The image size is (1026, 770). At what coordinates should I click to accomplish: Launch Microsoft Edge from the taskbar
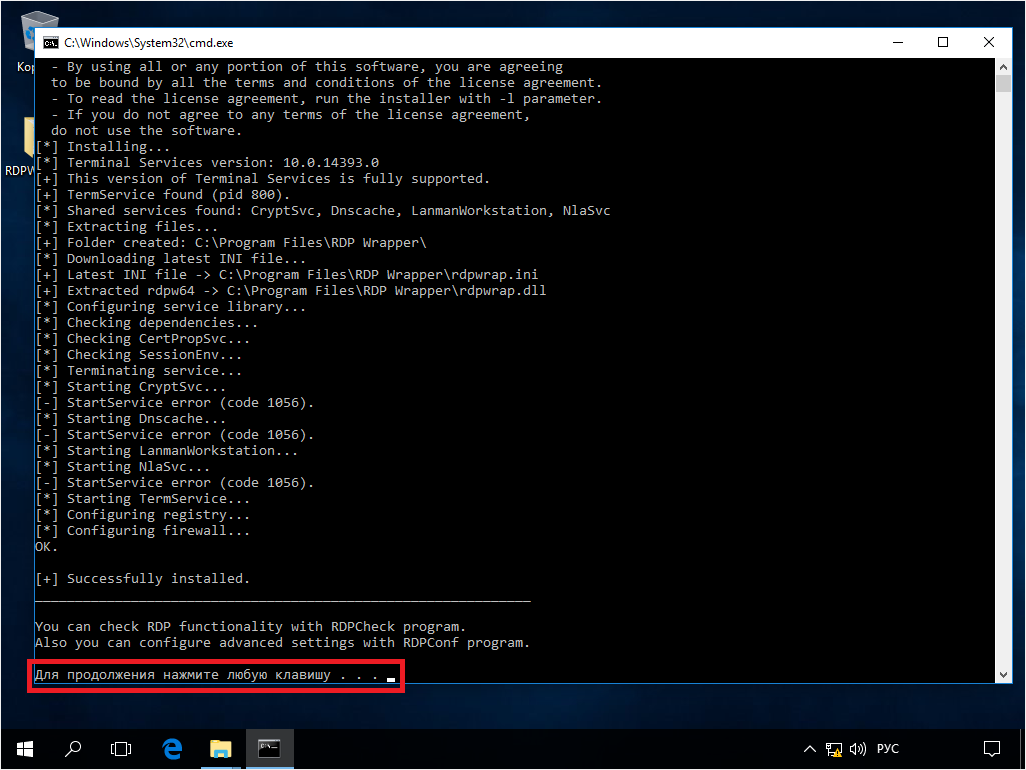171,748
